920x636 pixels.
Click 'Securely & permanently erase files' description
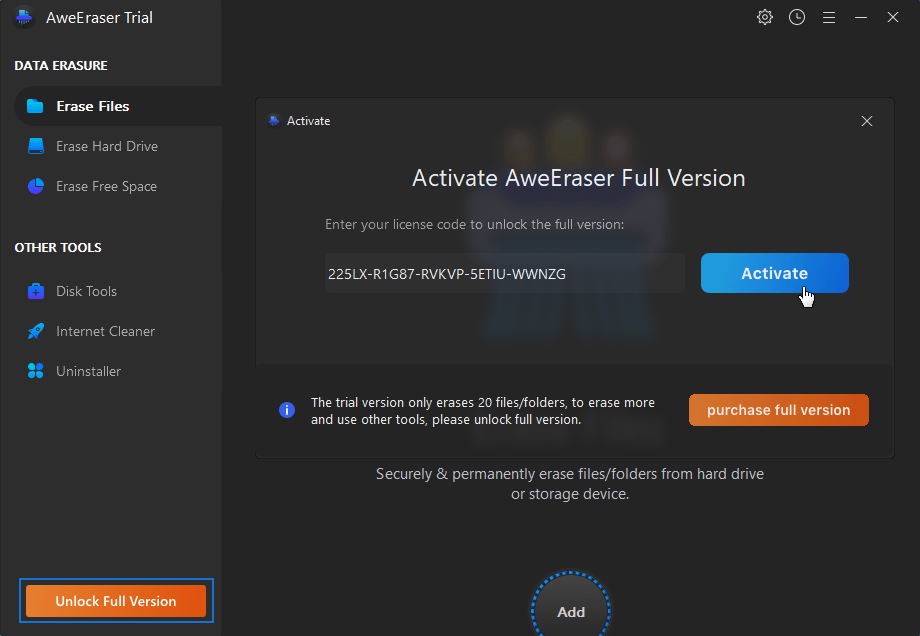click(570, 483)
